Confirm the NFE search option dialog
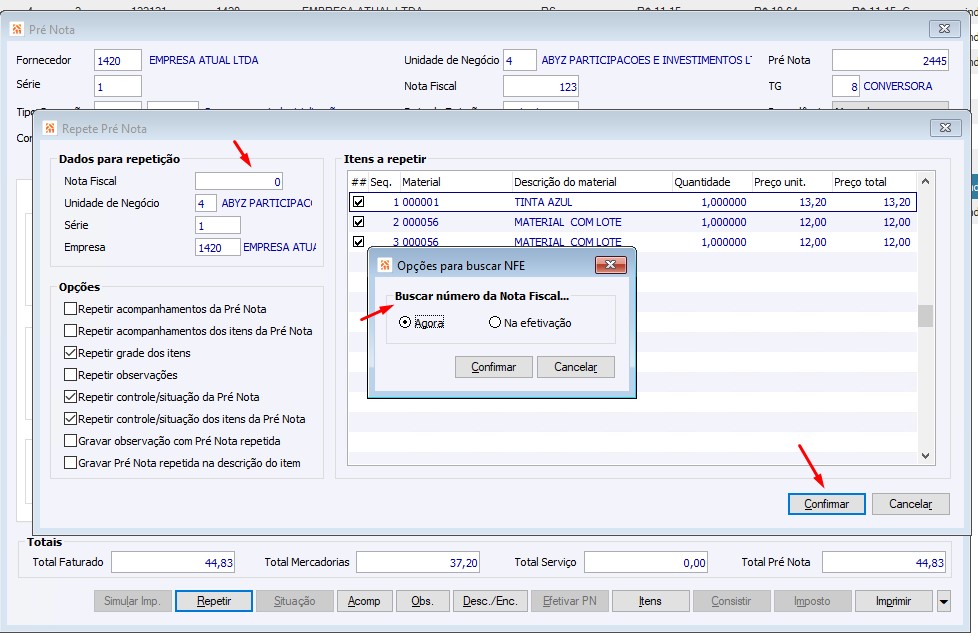 pos(493,367)
